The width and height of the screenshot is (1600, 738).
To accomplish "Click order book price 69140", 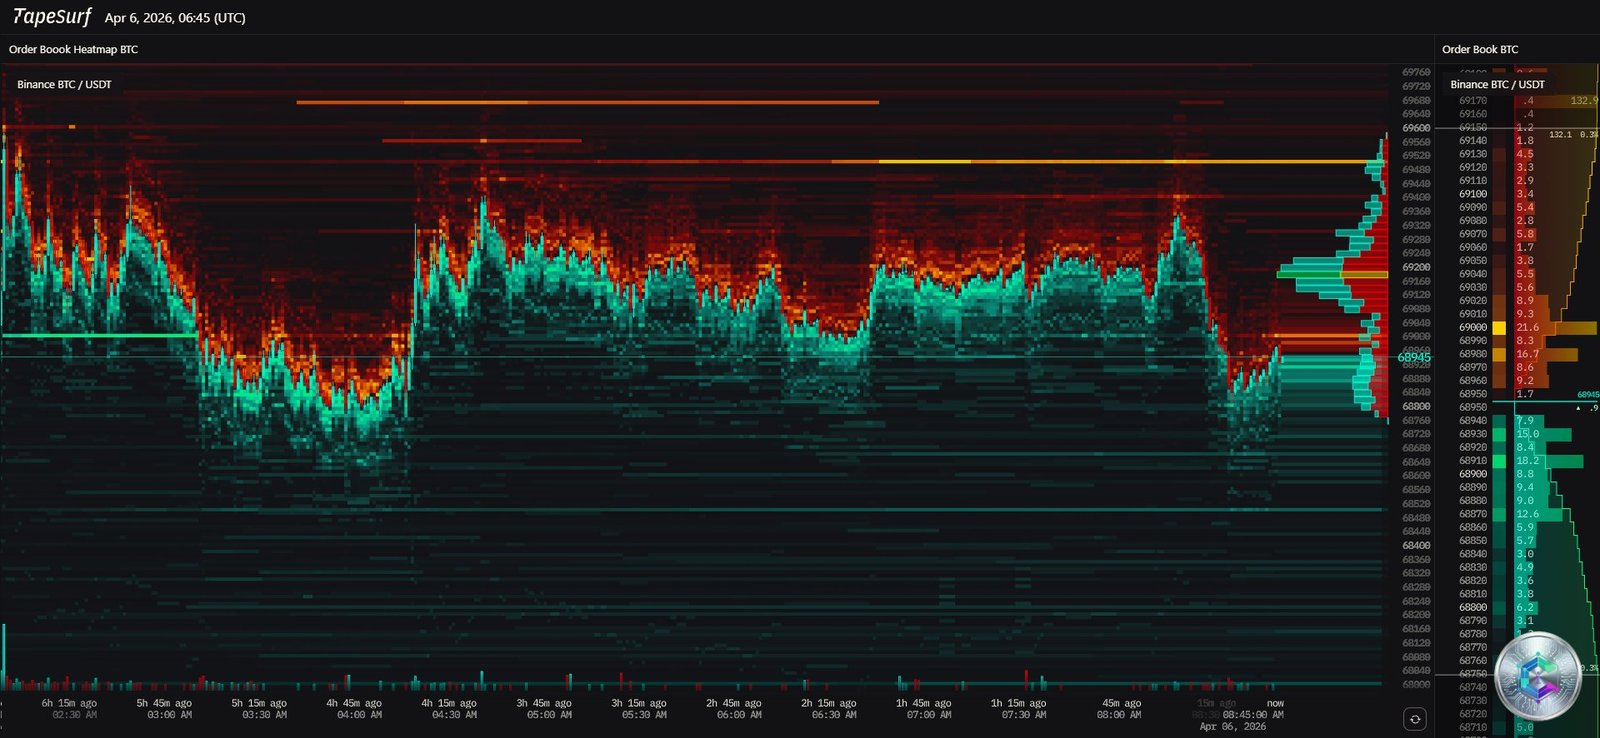I will click(1473, 141).
